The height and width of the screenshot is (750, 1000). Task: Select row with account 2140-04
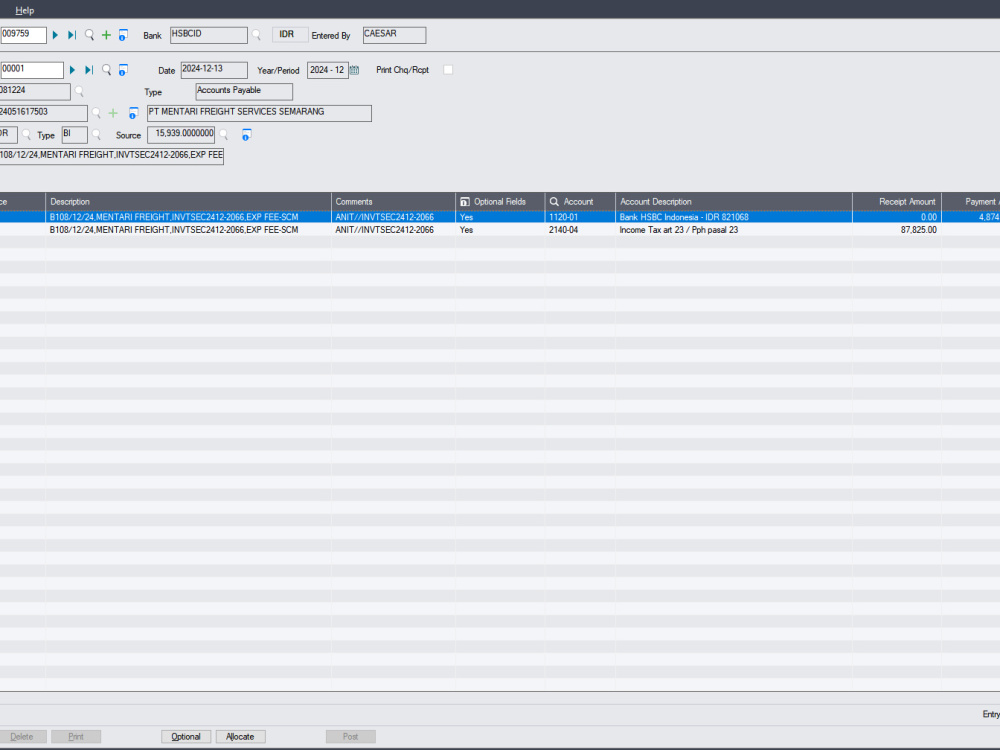[x=500, y=230]
